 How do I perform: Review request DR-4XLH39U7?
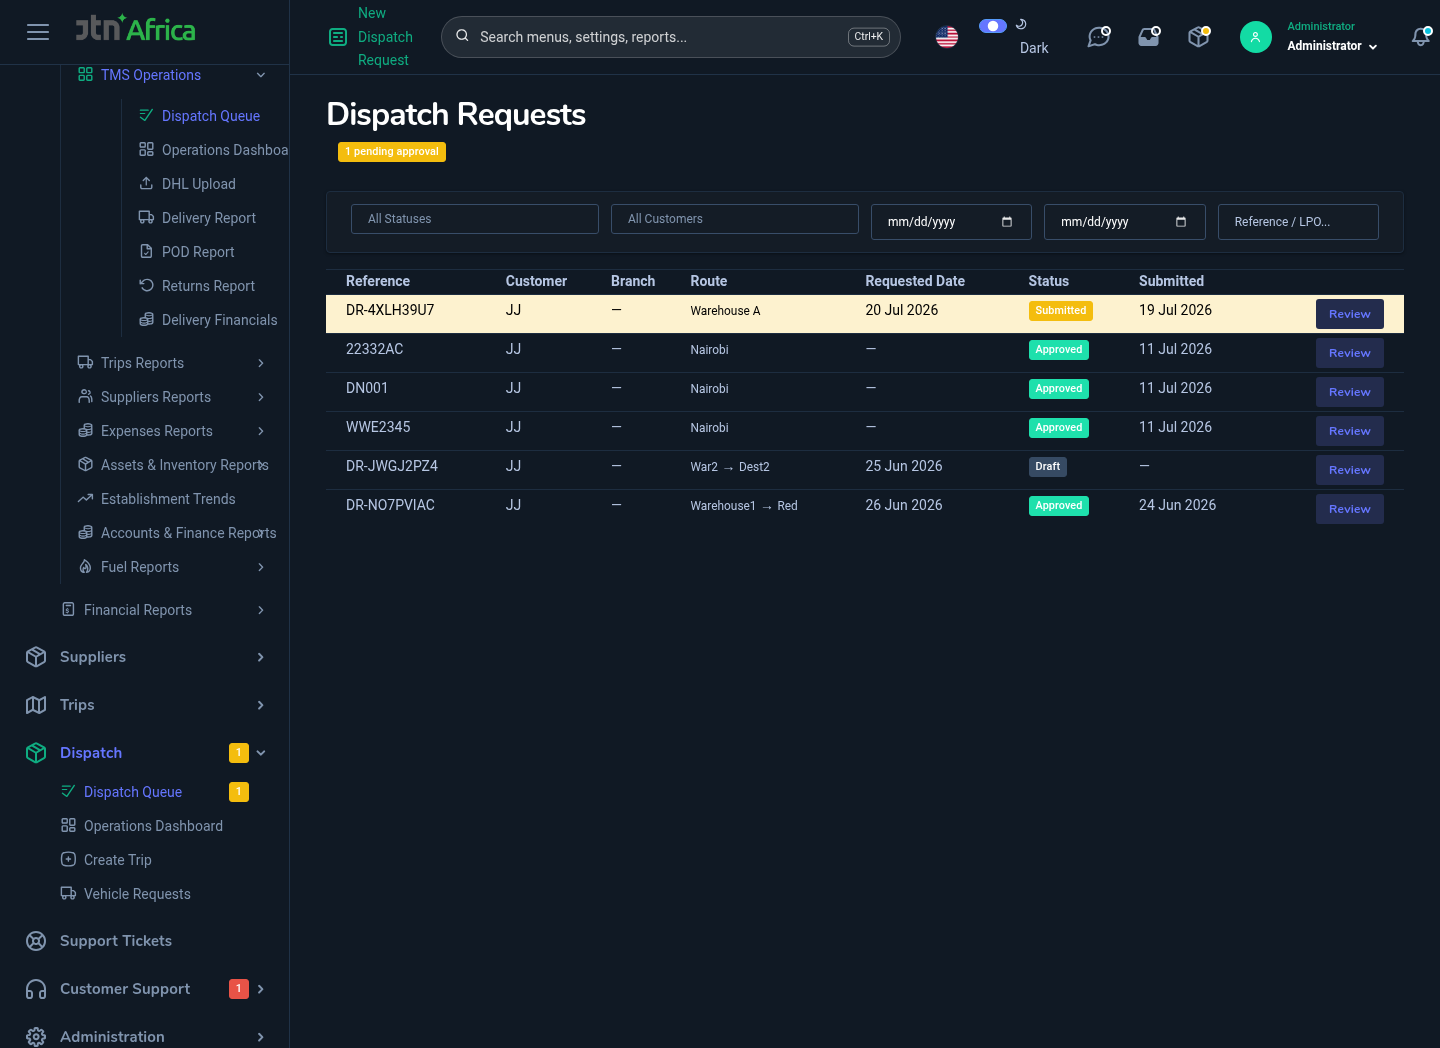[x=1350, y=314]
